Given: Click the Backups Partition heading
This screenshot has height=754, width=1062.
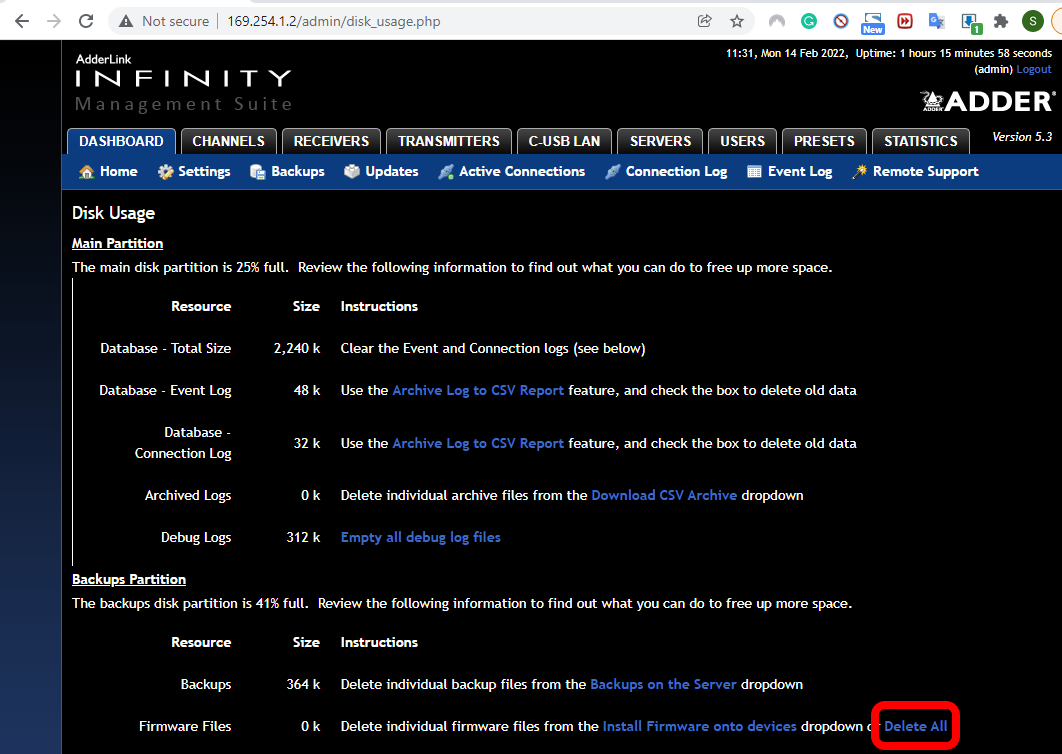Looking at the screenshot, I should click(x=129, y=579).
